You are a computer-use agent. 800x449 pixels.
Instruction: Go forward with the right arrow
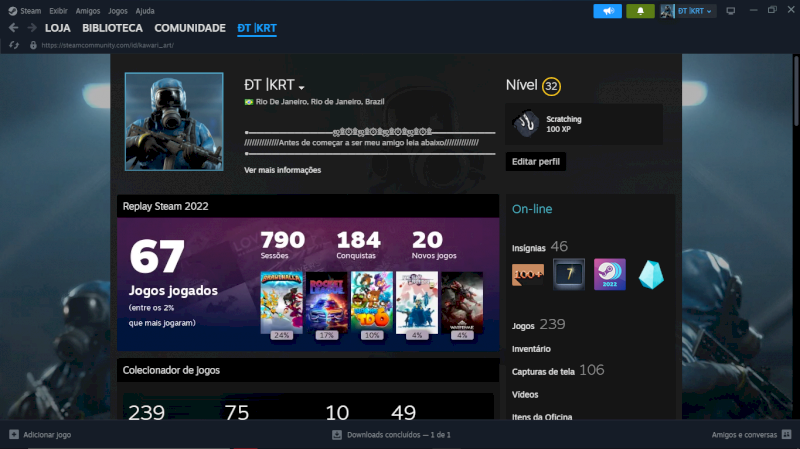point(32,28)
